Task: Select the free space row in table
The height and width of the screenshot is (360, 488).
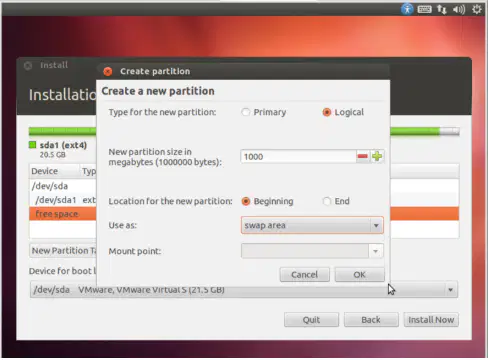Action: 244,214
